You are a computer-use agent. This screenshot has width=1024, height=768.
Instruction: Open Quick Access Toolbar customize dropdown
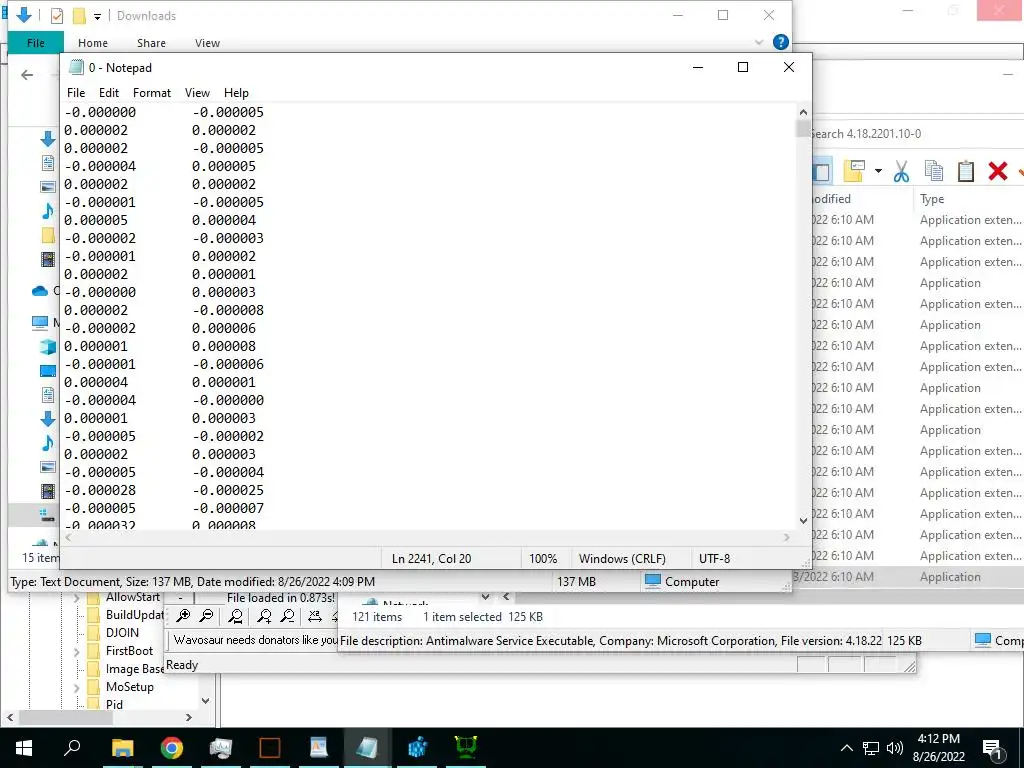point(97,16)
